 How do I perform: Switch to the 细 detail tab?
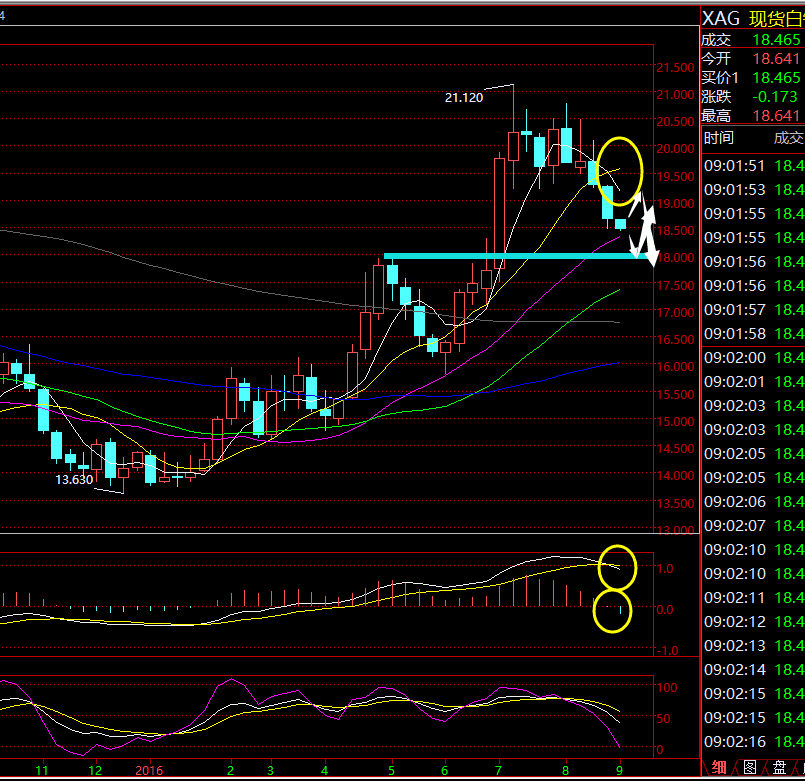(719, 768)
